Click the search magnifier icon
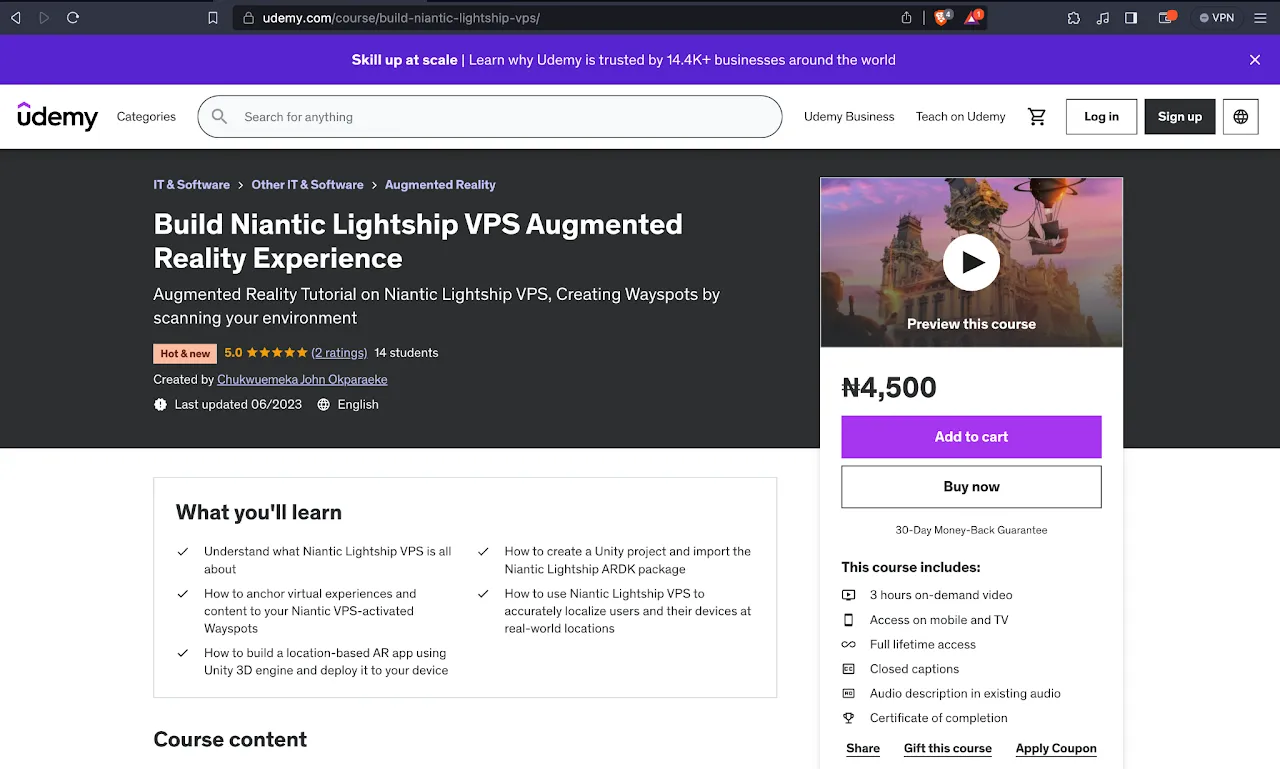Image resolution: width=1280 pixels, height=769 pixels. (x=220, y=117)
